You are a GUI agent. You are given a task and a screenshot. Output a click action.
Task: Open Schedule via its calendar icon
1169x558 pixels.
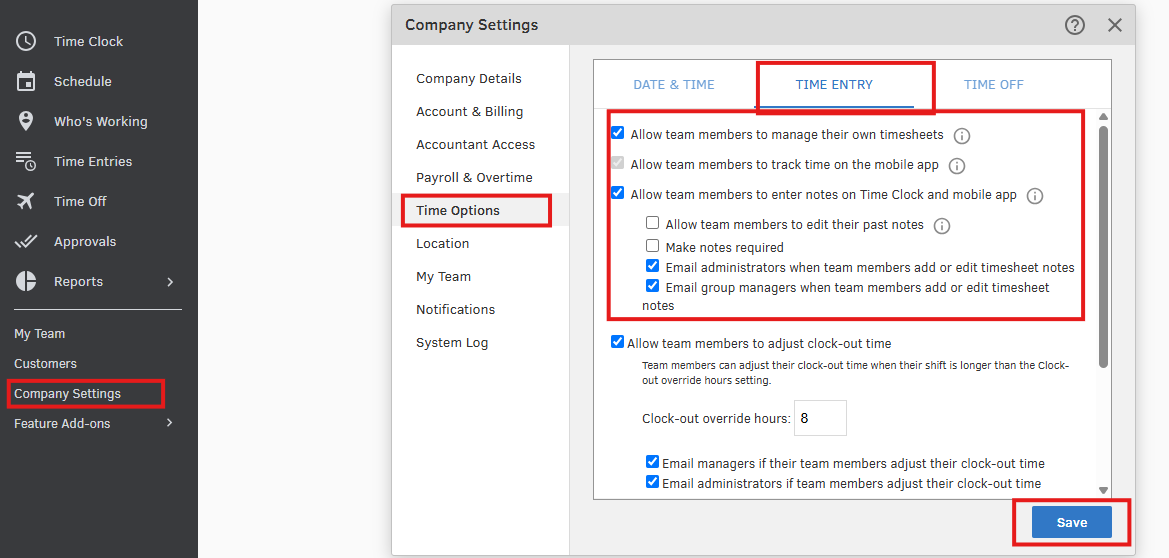tap(26, 81)
